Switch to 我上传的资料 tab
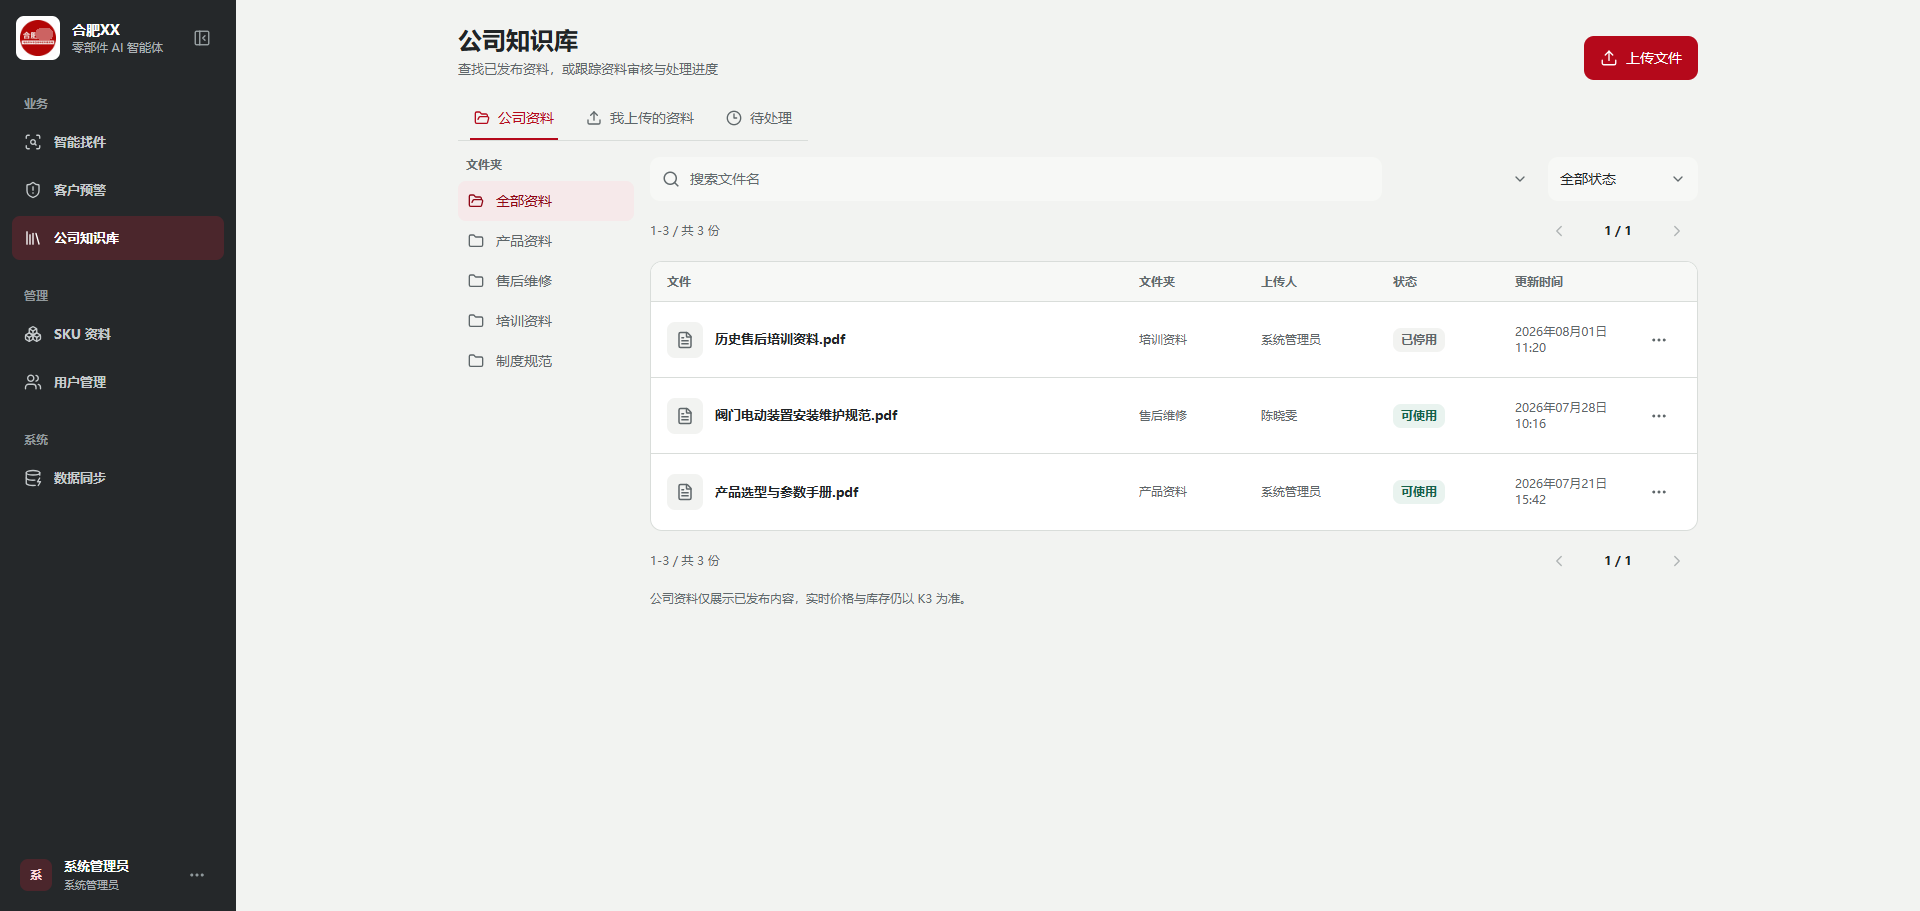This screenshot has height=911, width=1920. 640,118
